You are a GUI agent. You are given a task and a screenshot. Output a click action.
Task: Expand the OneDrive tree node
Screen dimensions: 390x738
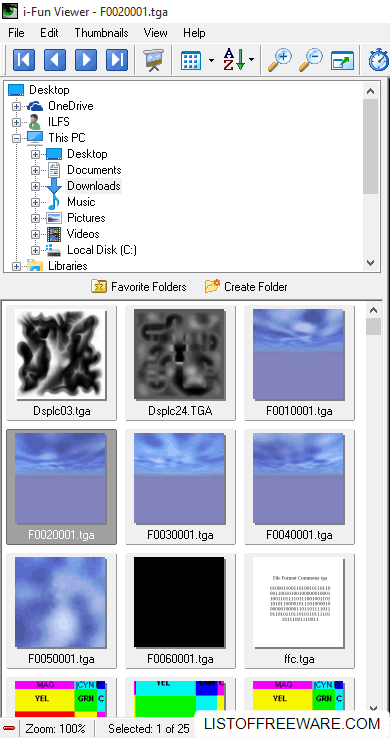pos(16,106)
